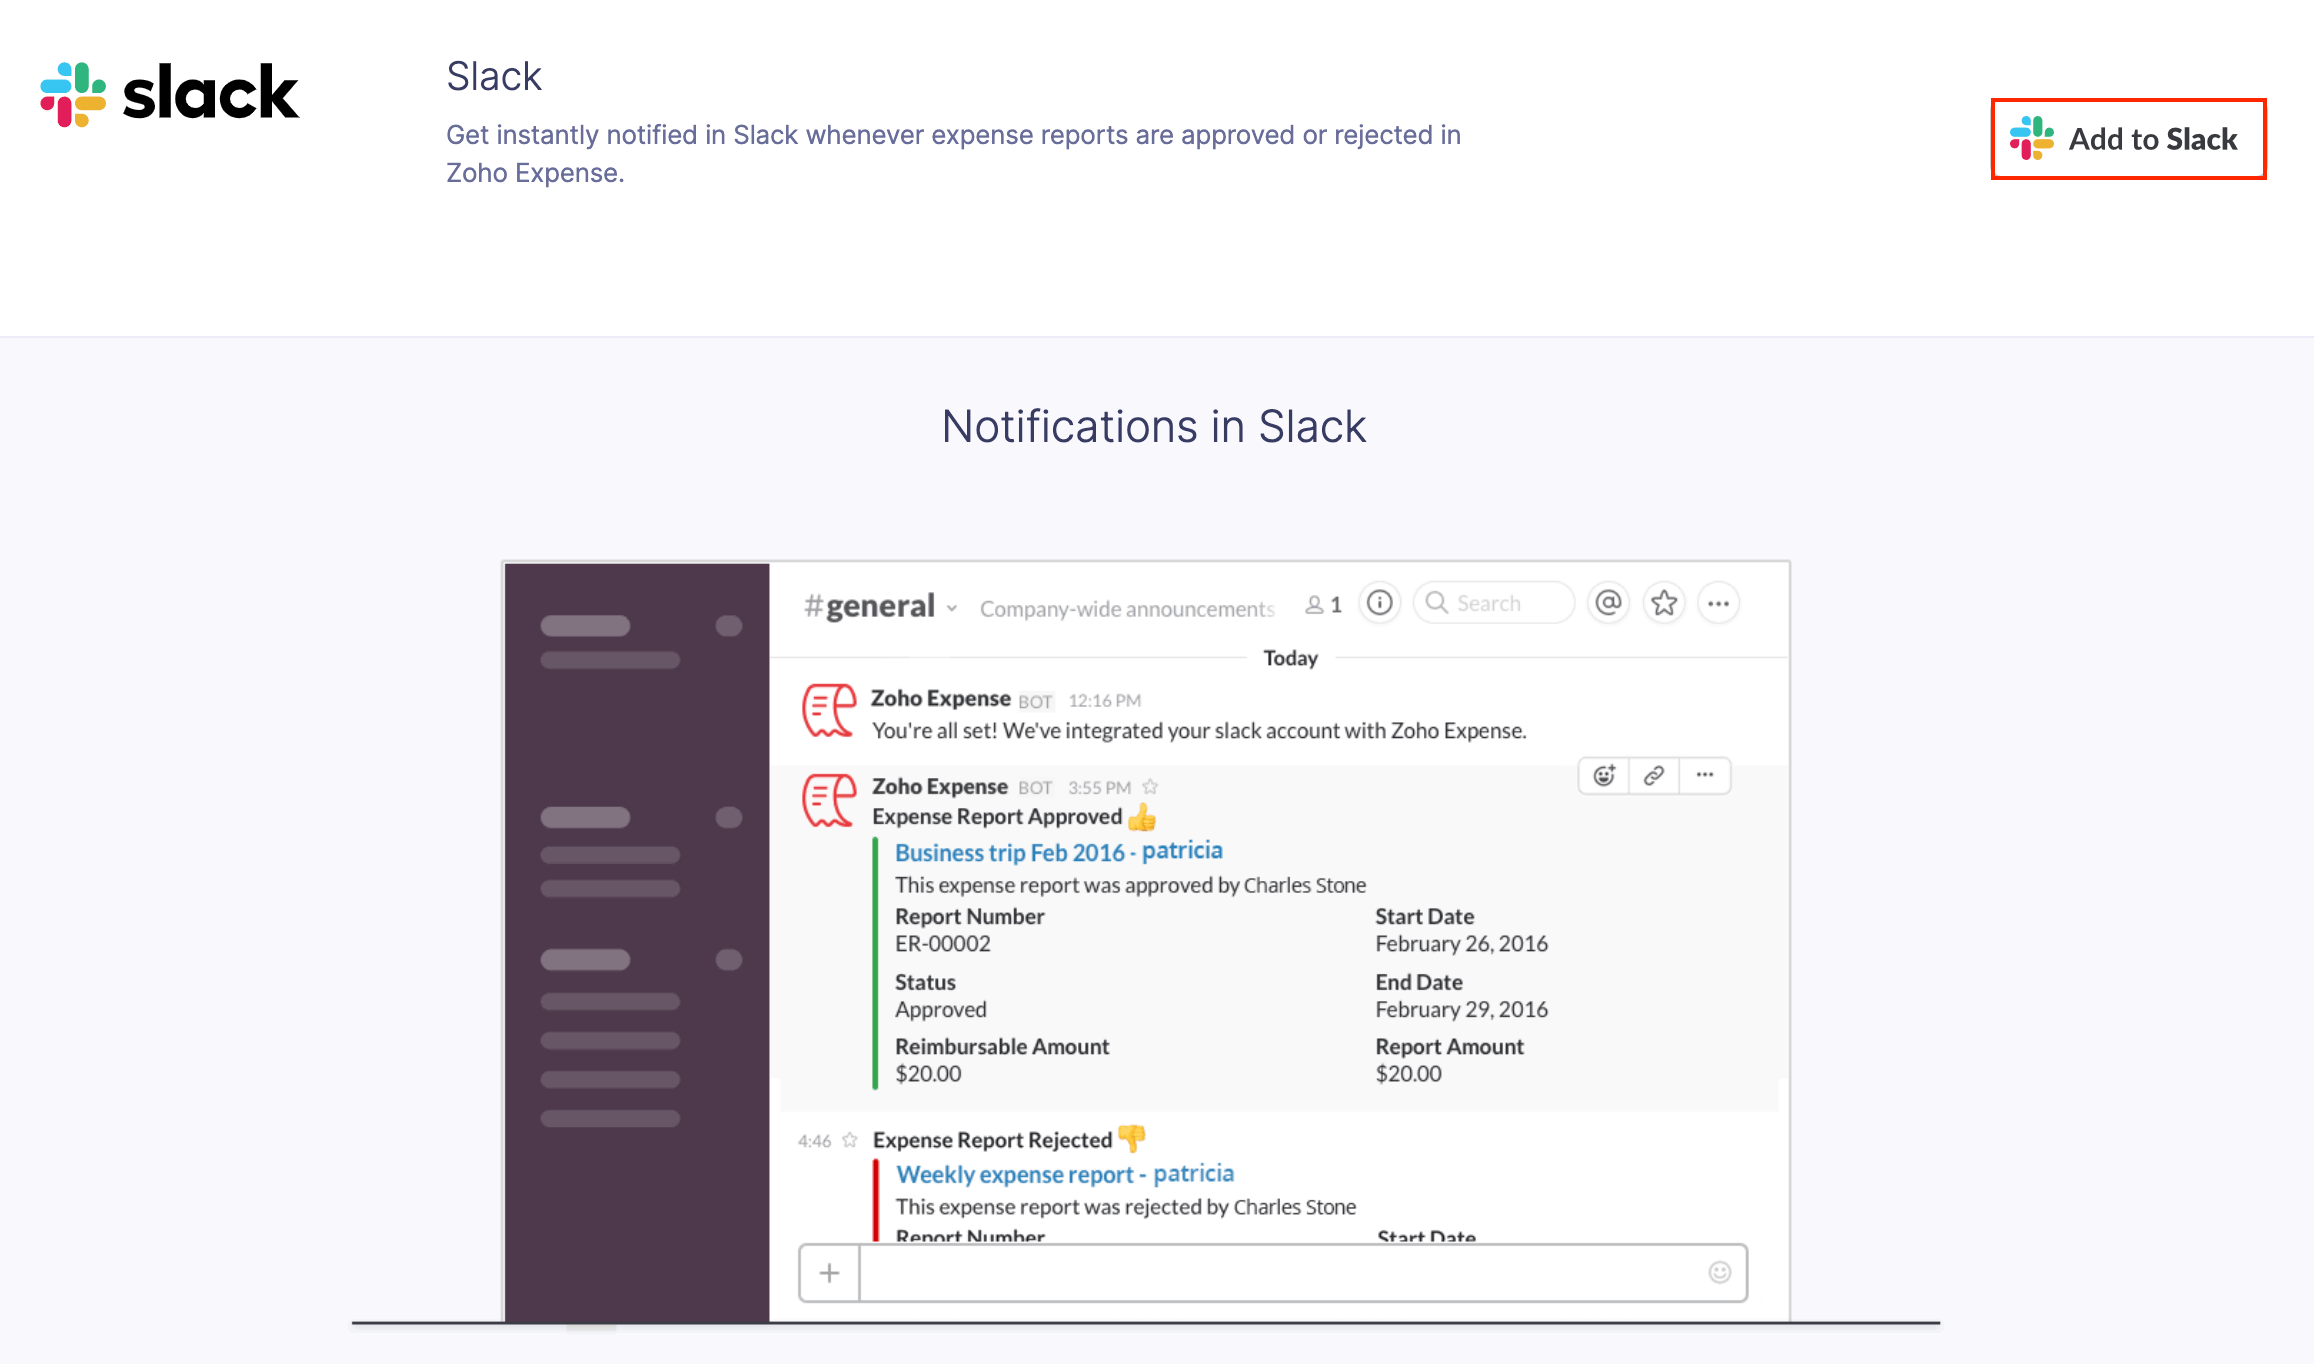The image size is (2314, 1364).
Task: Star the #general channel using header star icon
Action: coord(1664,603)
